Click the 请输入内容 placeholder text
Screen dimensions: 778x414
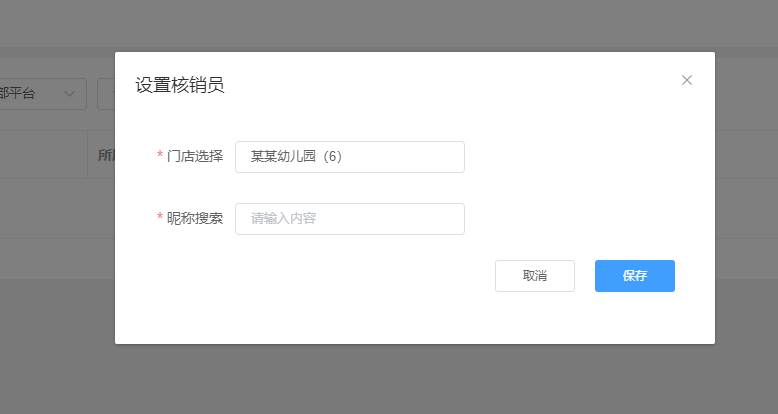coord(283,218)
